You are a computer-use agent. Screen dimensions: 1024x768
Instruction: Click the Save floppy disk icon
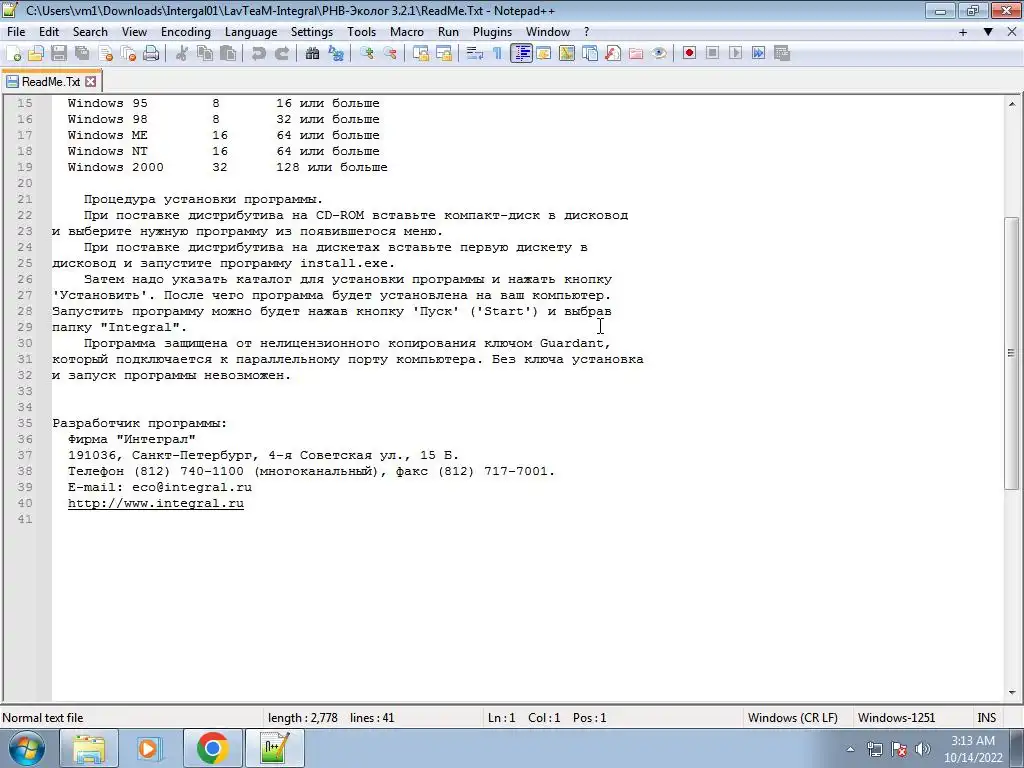click(59, 54)
